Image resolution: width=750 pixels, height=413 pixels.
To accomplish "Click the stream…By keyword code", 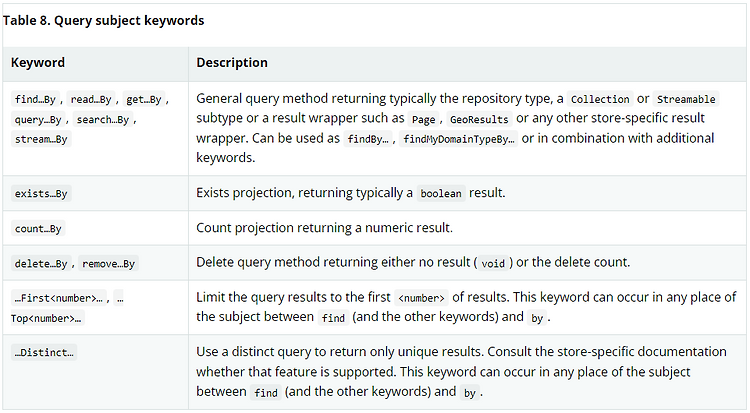I will point(41,139).
